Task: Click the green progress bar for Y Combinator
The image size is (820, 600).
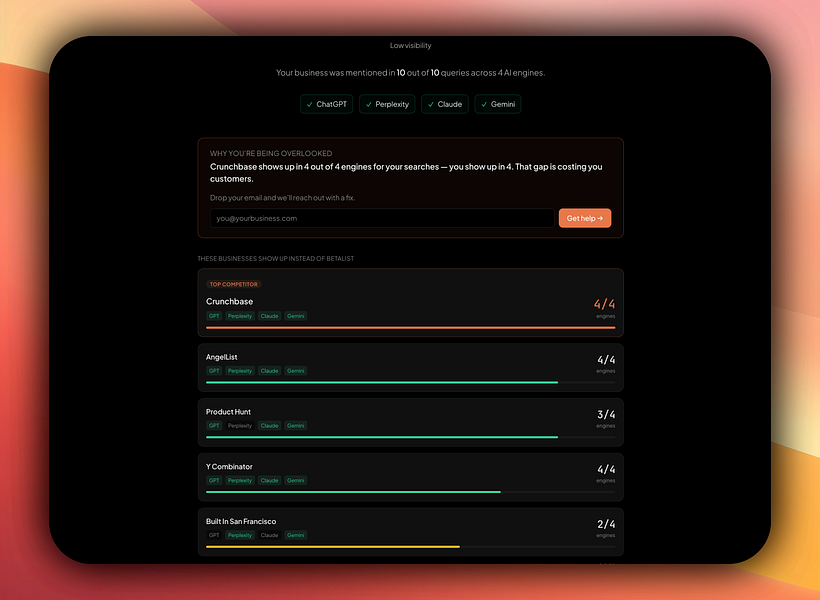Action: click(354, 492)
